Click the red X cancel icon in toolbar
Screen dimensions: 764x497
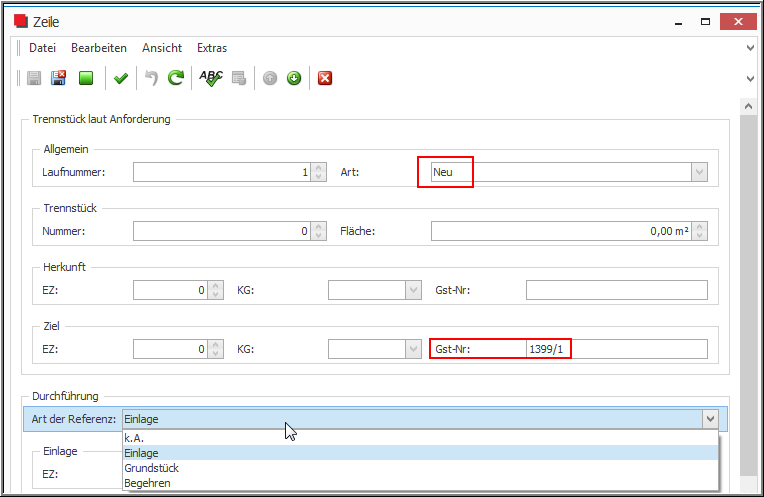click(325, 78)
